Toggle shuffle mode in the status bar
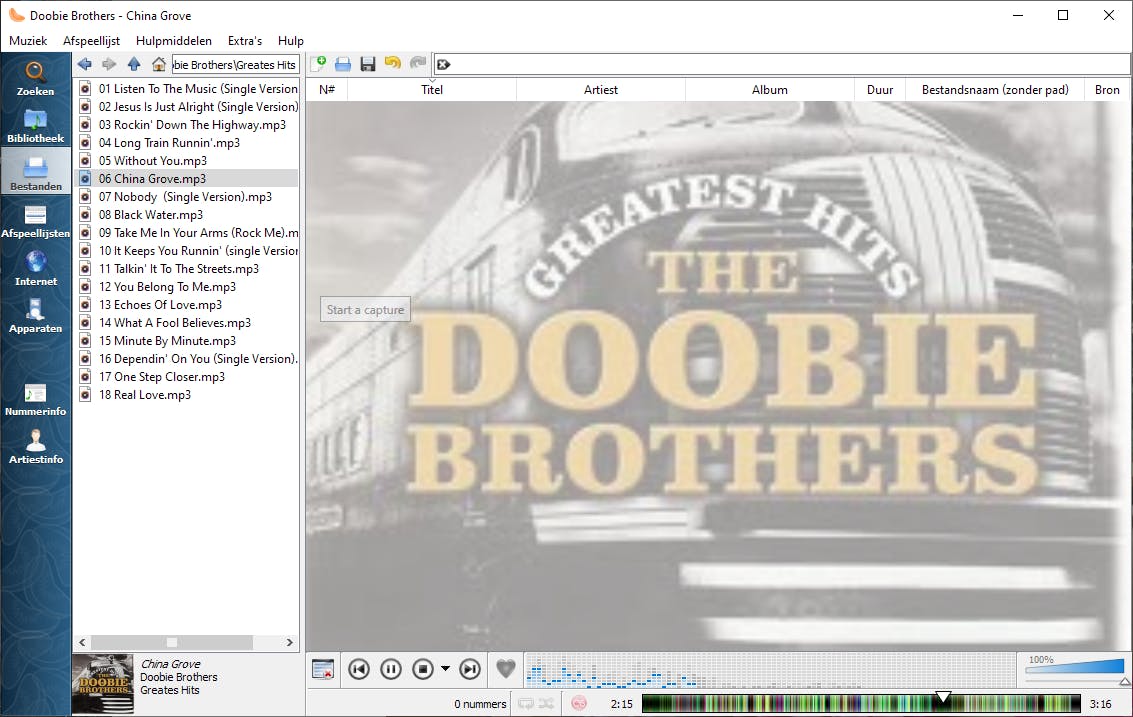The width and height of the screenshot is (1133, 717). [x=547, y=704]
